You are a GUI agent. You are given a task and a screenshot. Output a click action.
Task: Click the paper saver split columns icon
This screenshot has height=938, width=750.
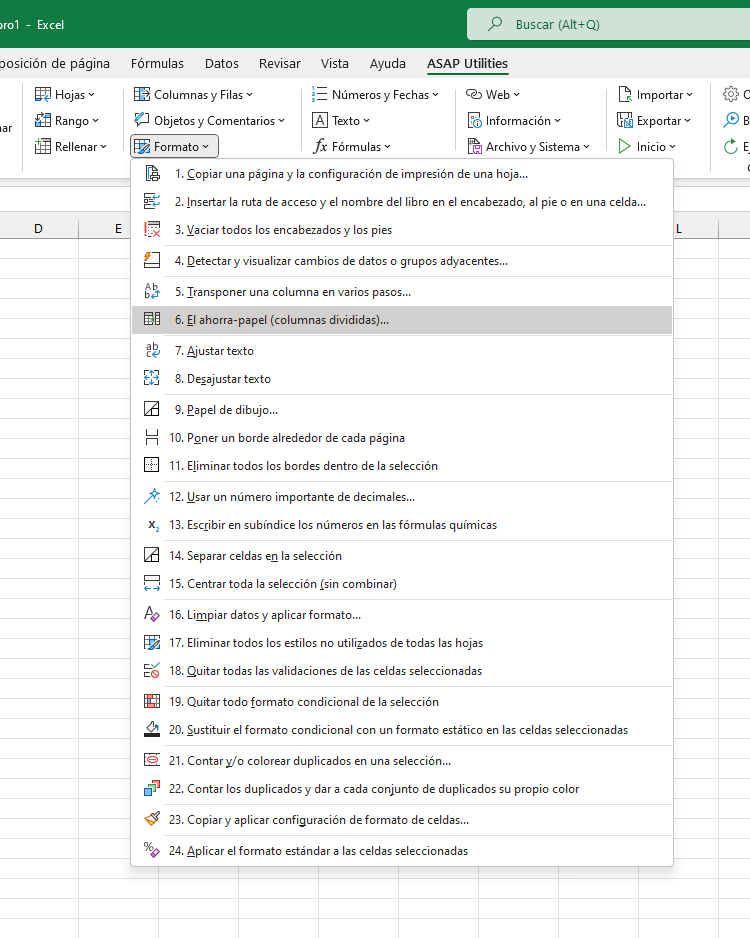pos(152,319)
